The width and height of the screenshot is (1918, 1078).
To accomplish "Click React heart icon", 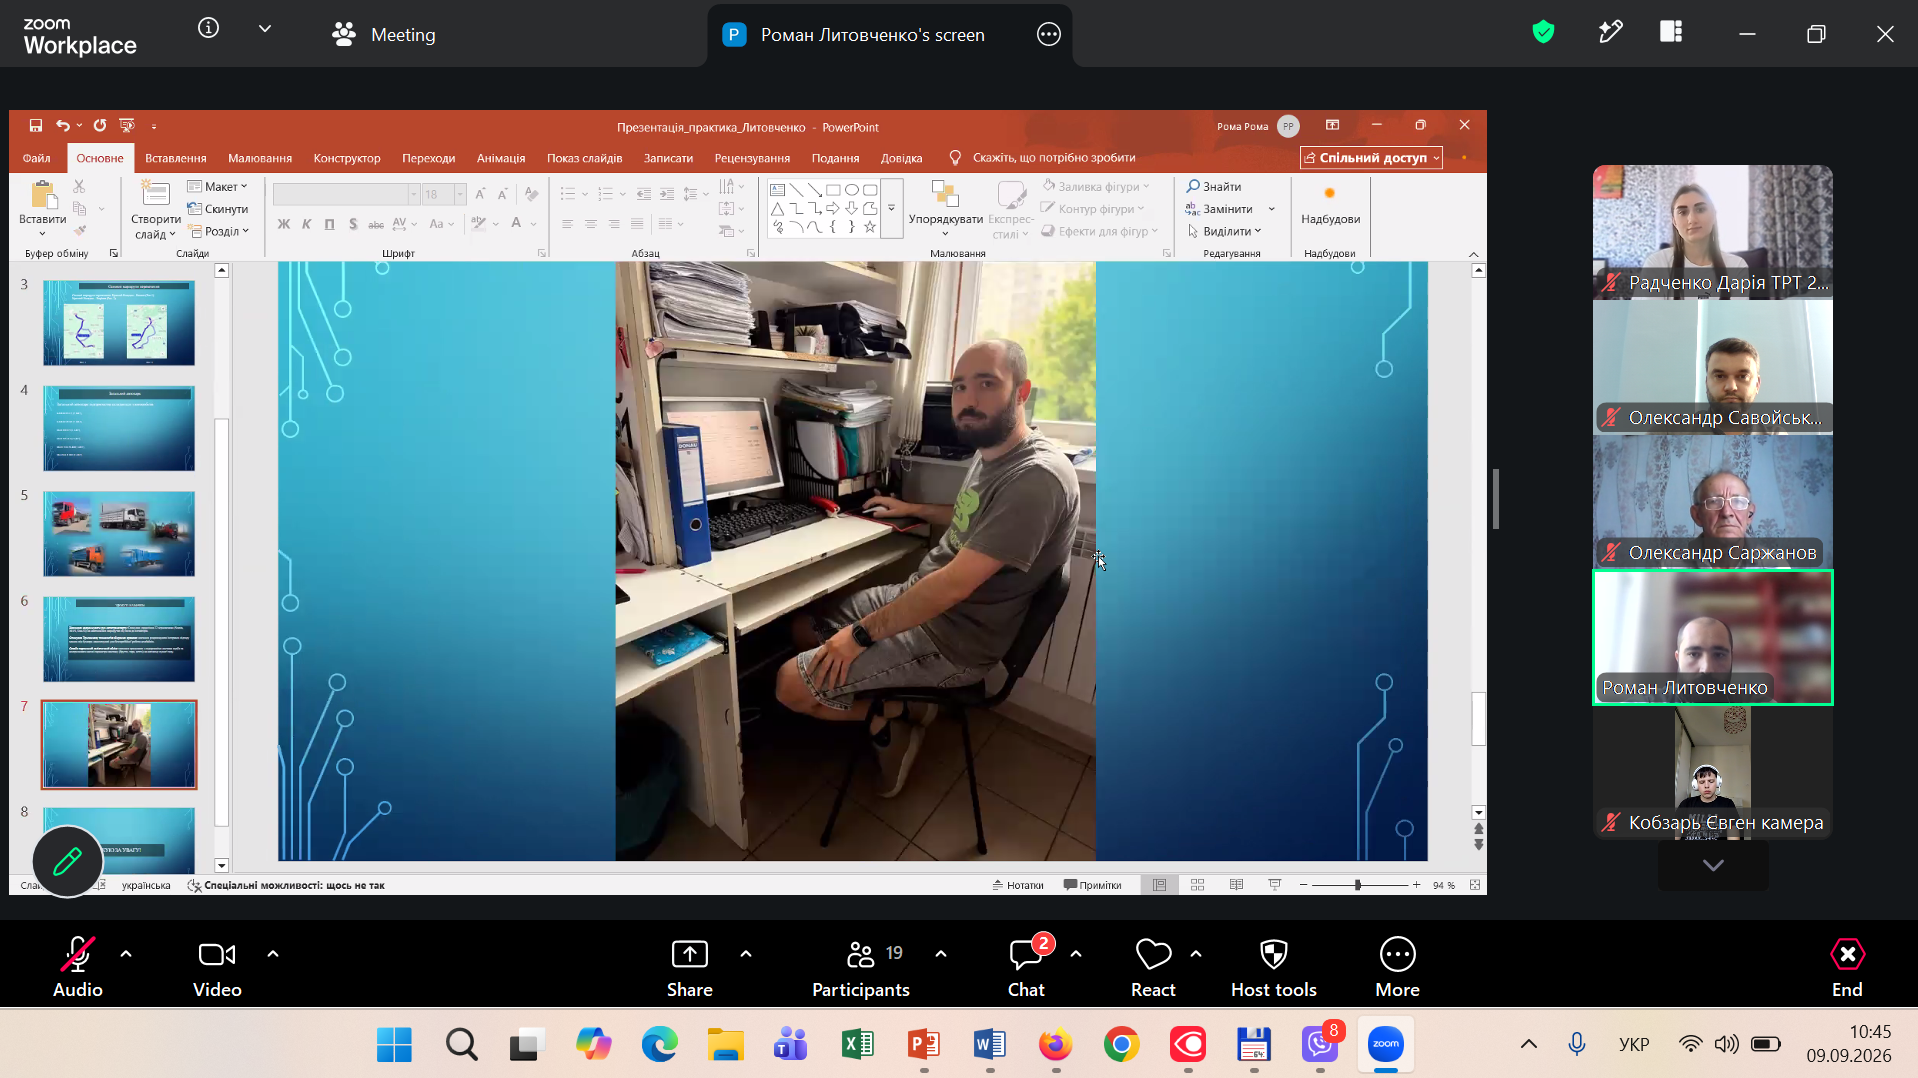I will click(x=1153, y=954).
